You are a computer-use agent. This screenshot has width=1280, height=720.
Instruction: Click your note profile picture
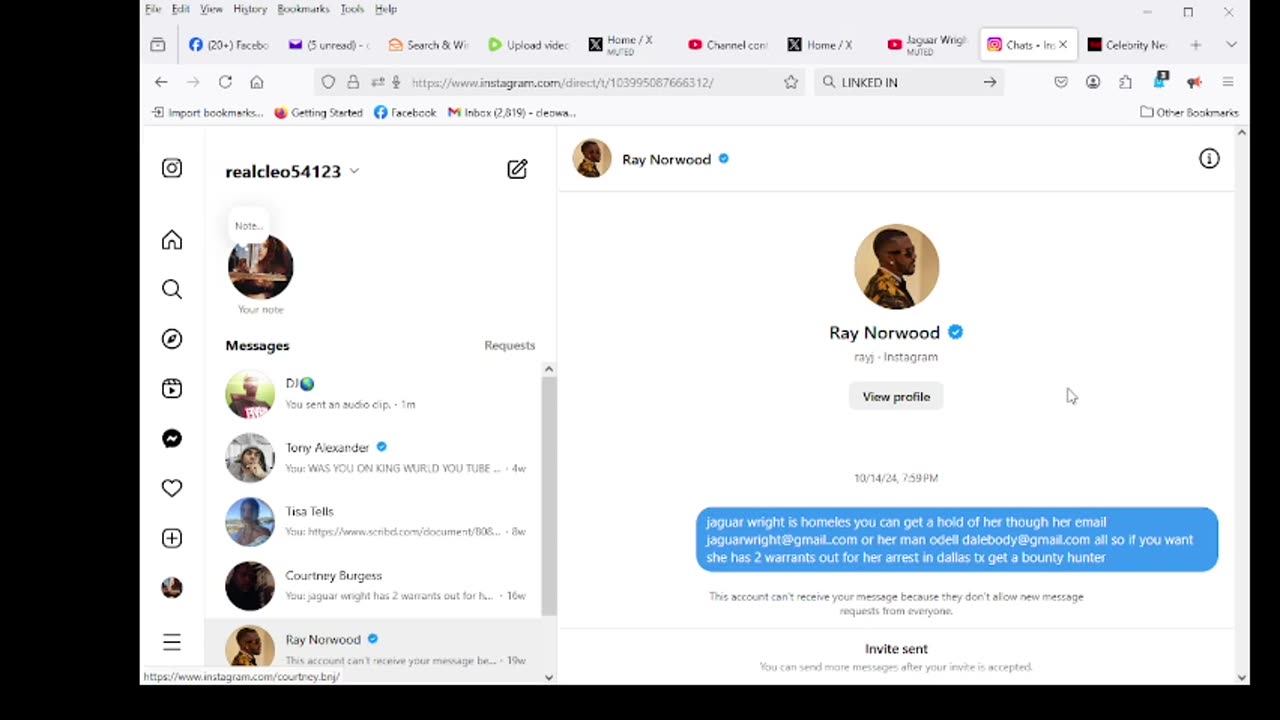[x=260, y=267]
